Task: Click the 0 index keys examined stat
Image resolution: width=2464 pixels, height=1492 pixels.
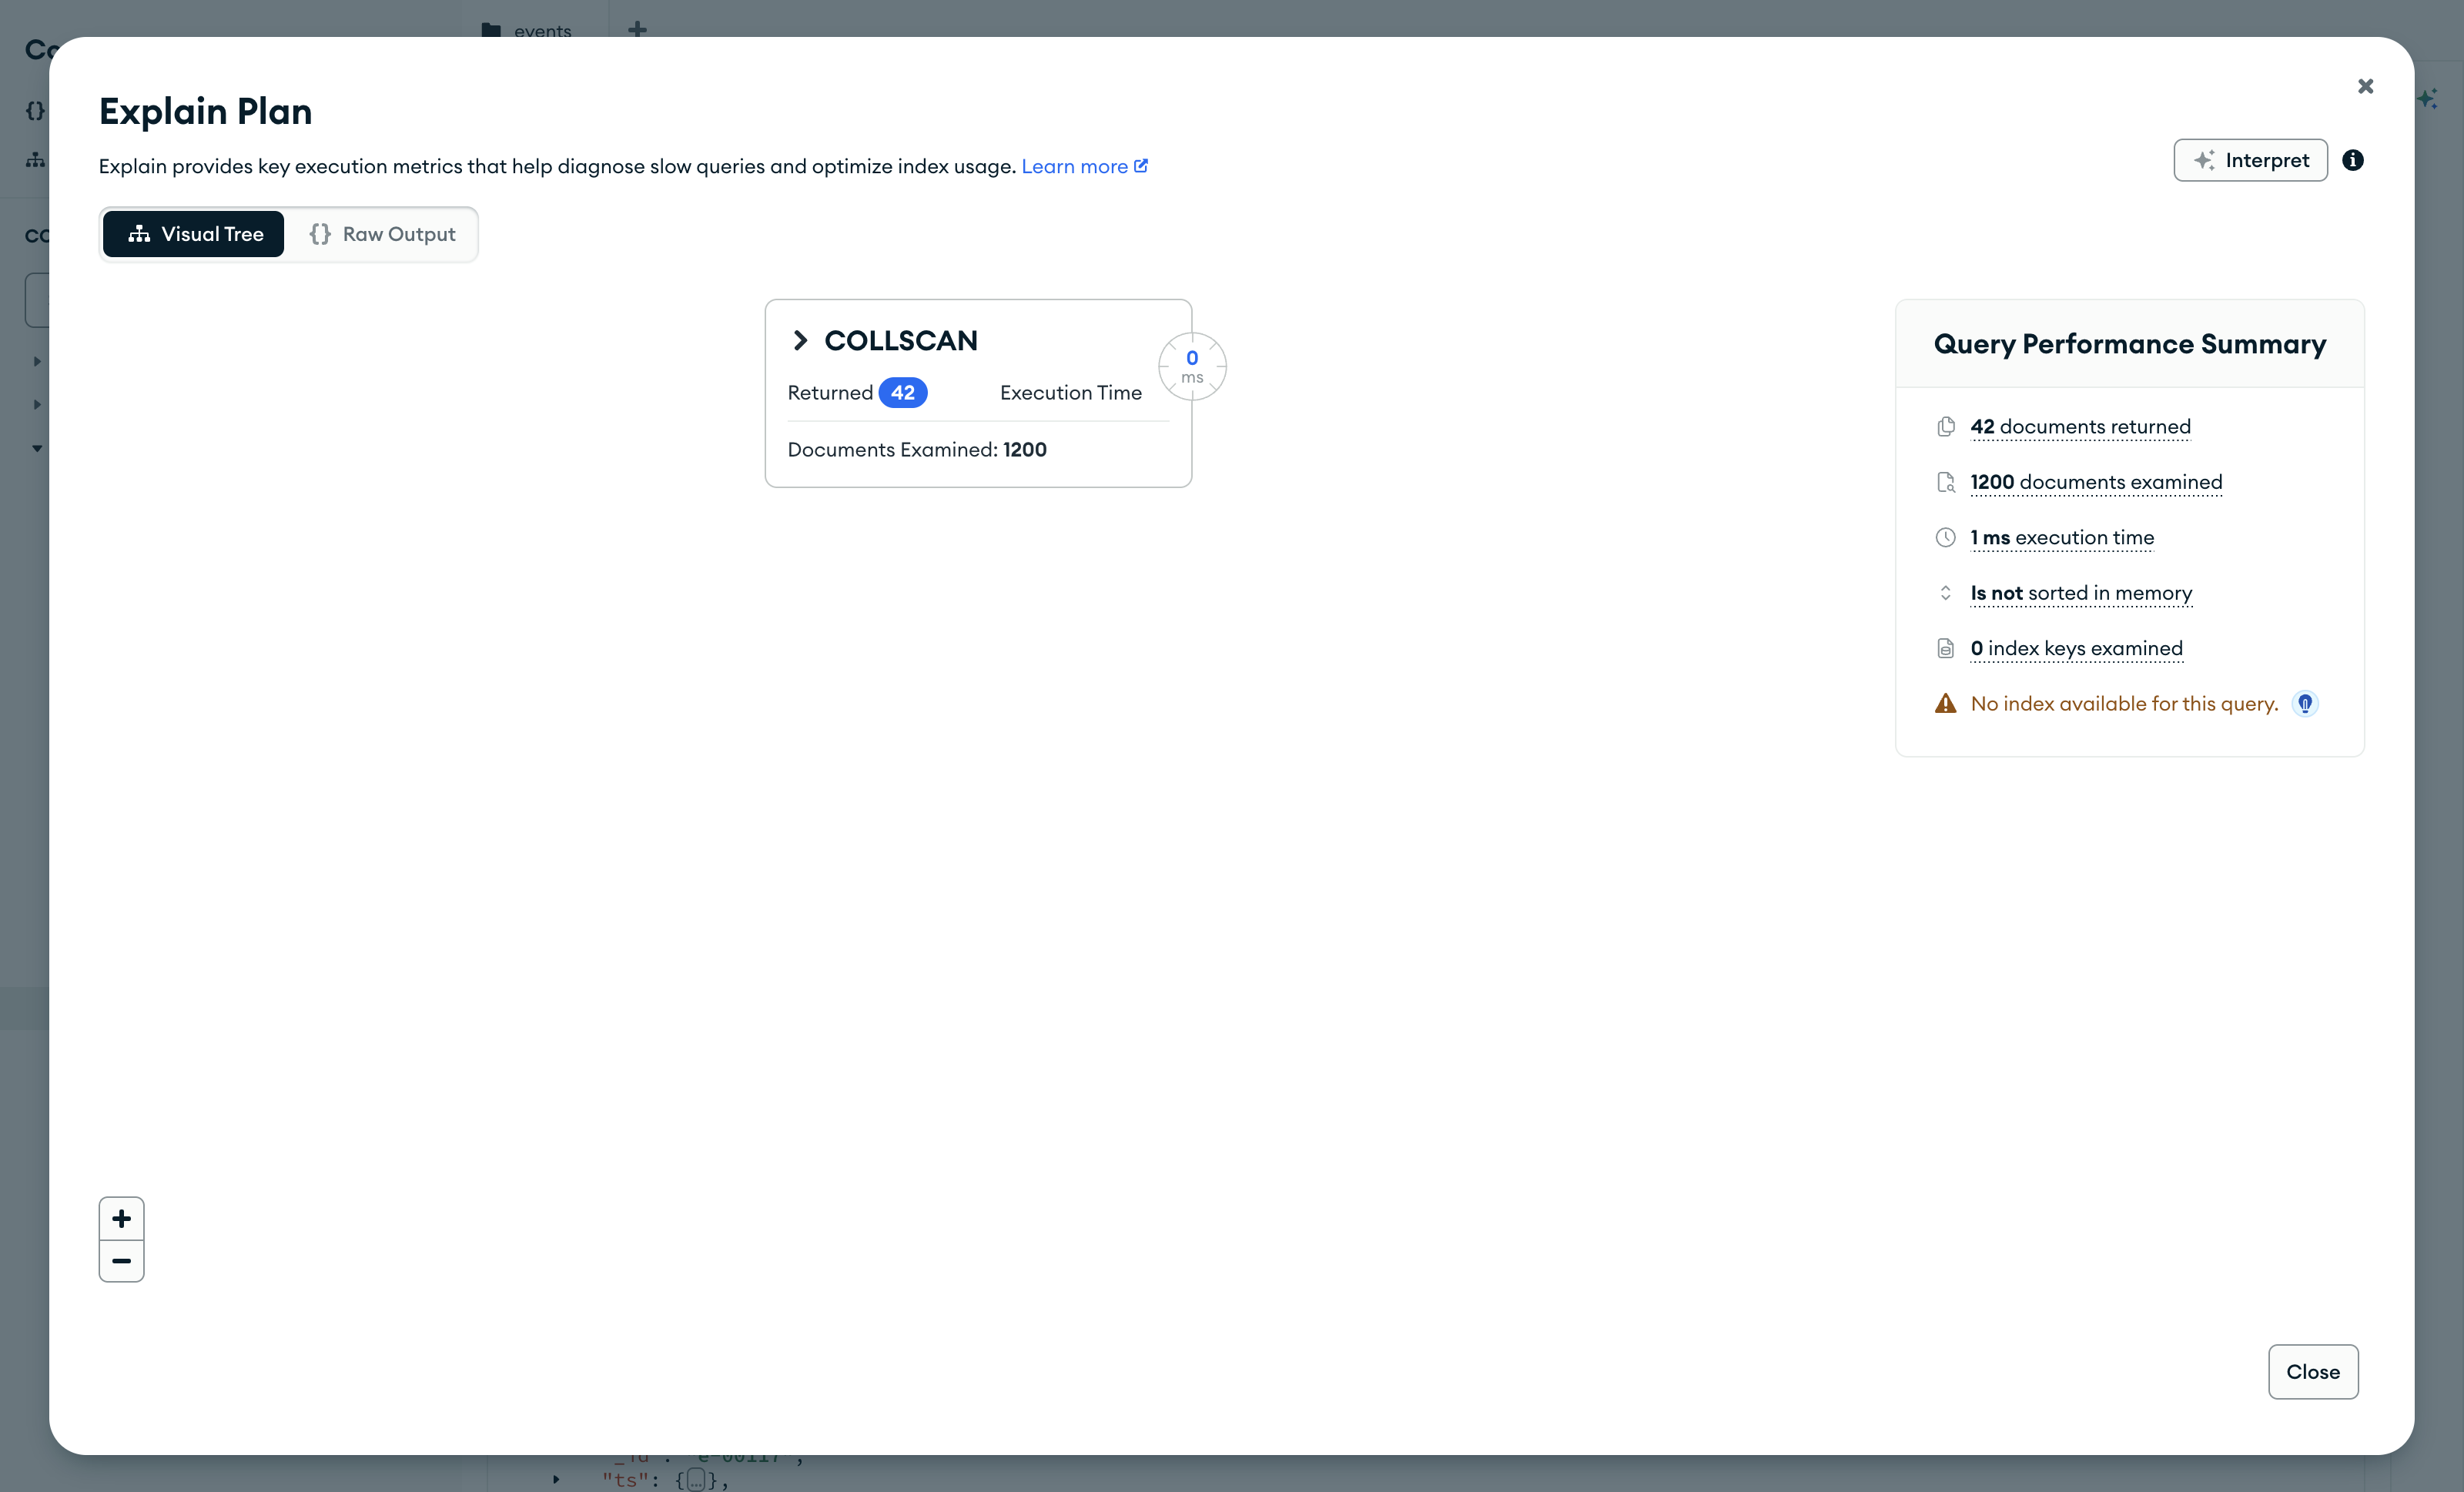Action: (x=2076, y=649)
